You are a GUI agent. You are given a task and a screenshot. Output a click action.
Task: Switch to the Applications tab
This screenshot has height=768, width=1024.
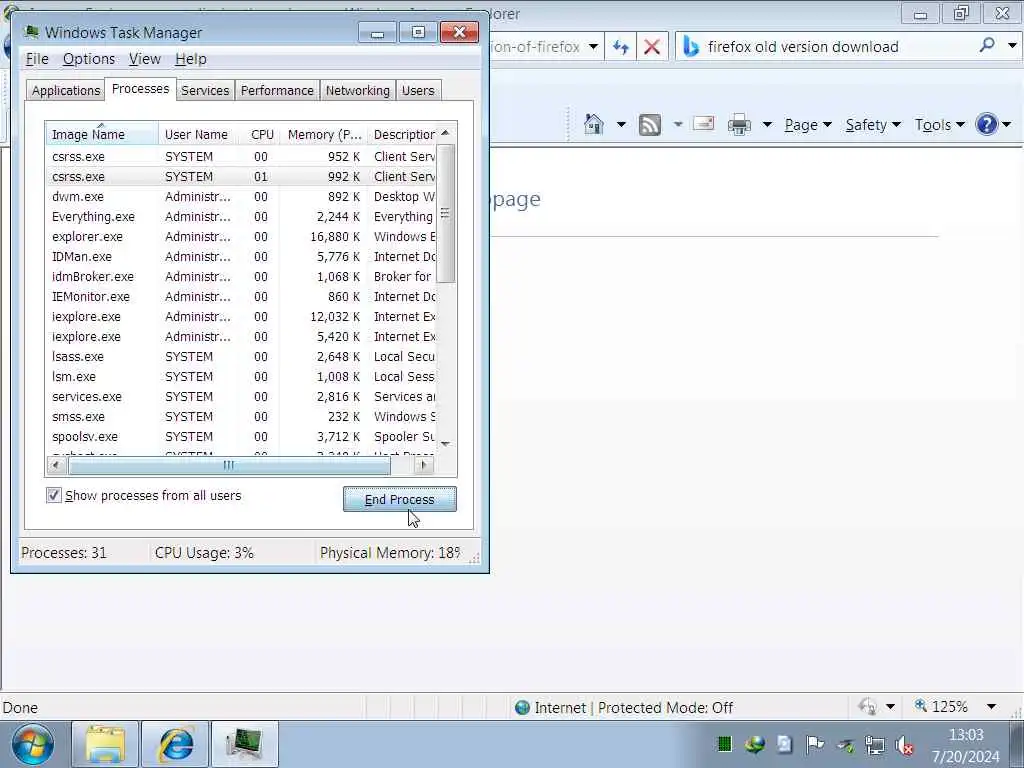point(65,91)
